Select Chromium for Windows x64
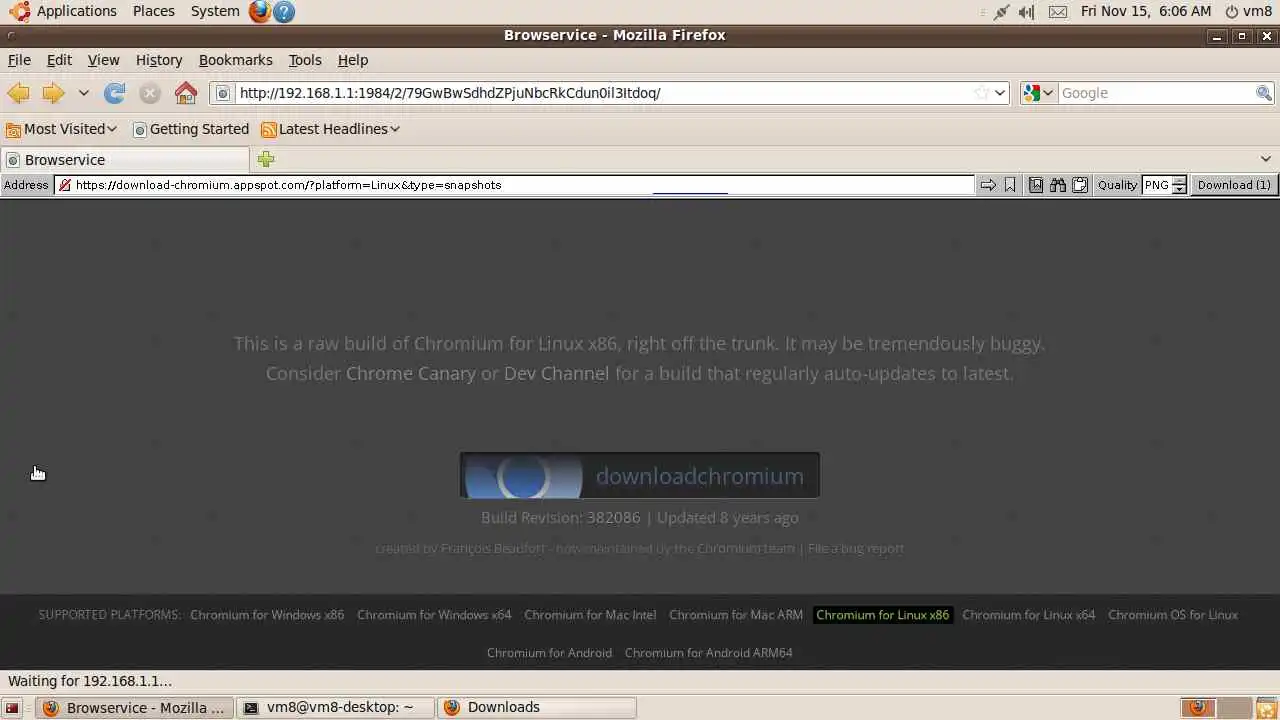The image size is (1280, 720). 434,615
